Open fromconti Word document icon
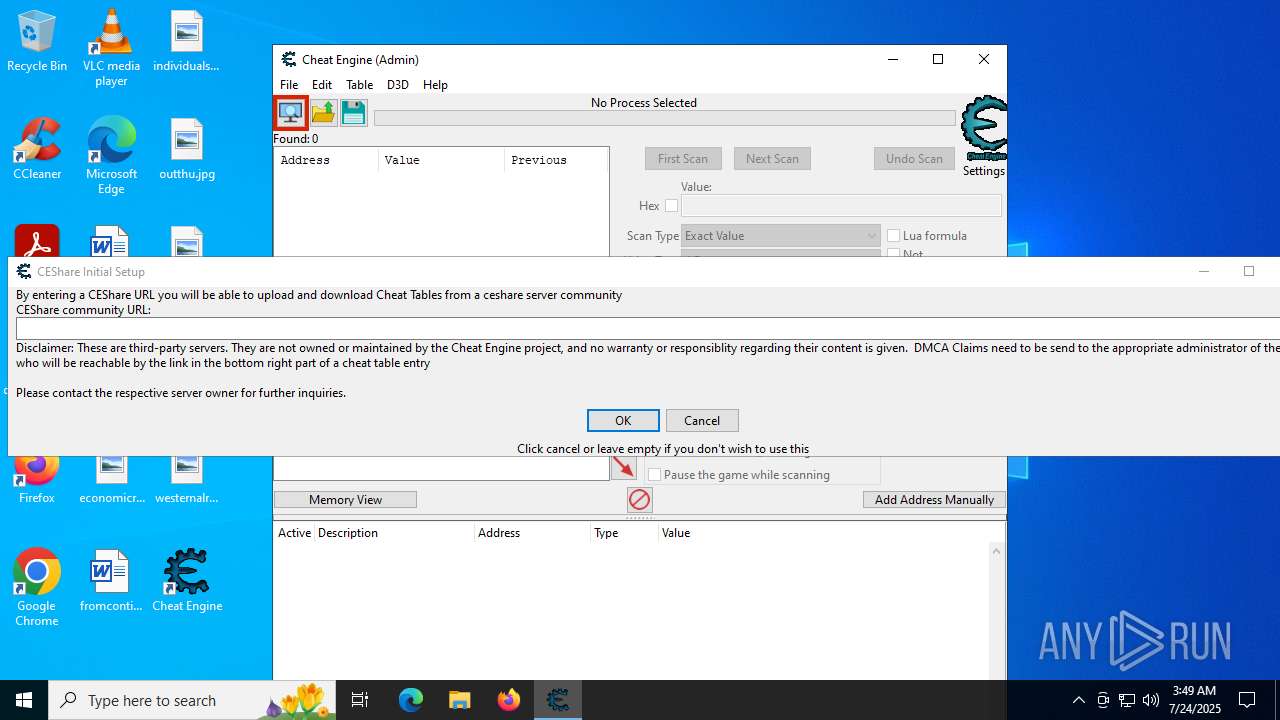Viewport: 1280px width, 720px height. (111, 581)
